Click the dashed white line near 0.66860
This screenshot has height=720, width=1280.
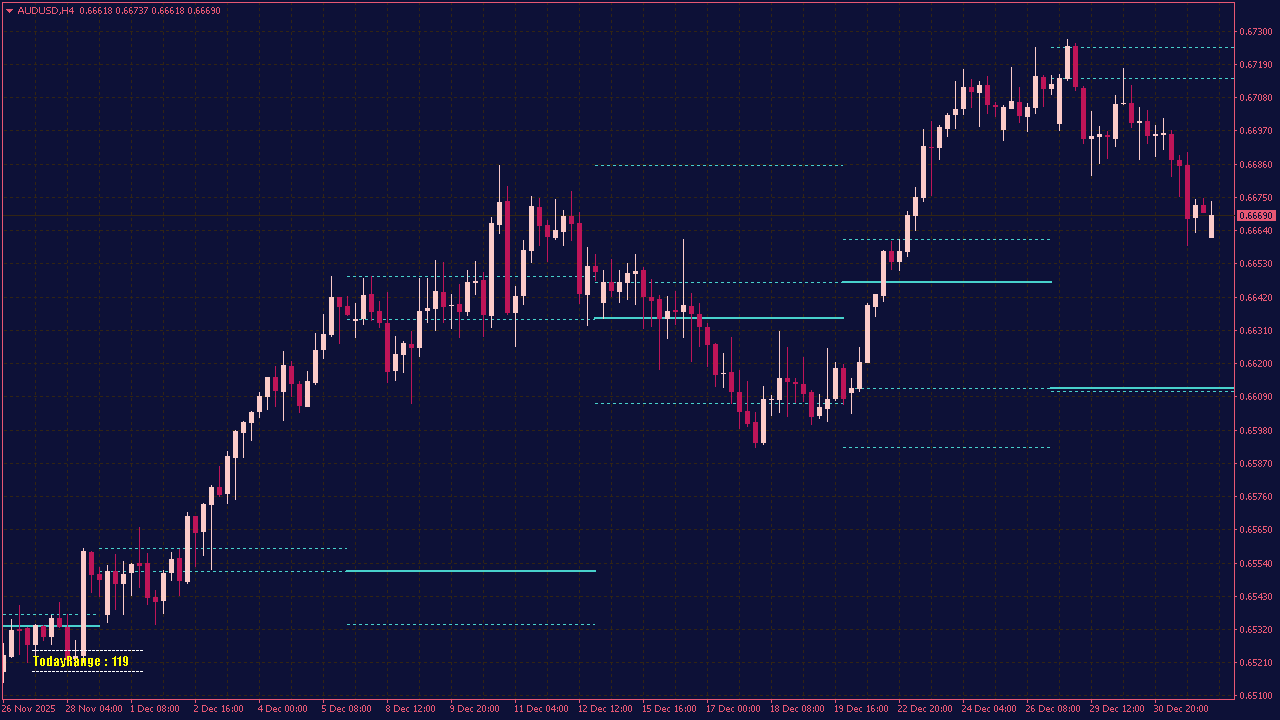tap(720, 163)
